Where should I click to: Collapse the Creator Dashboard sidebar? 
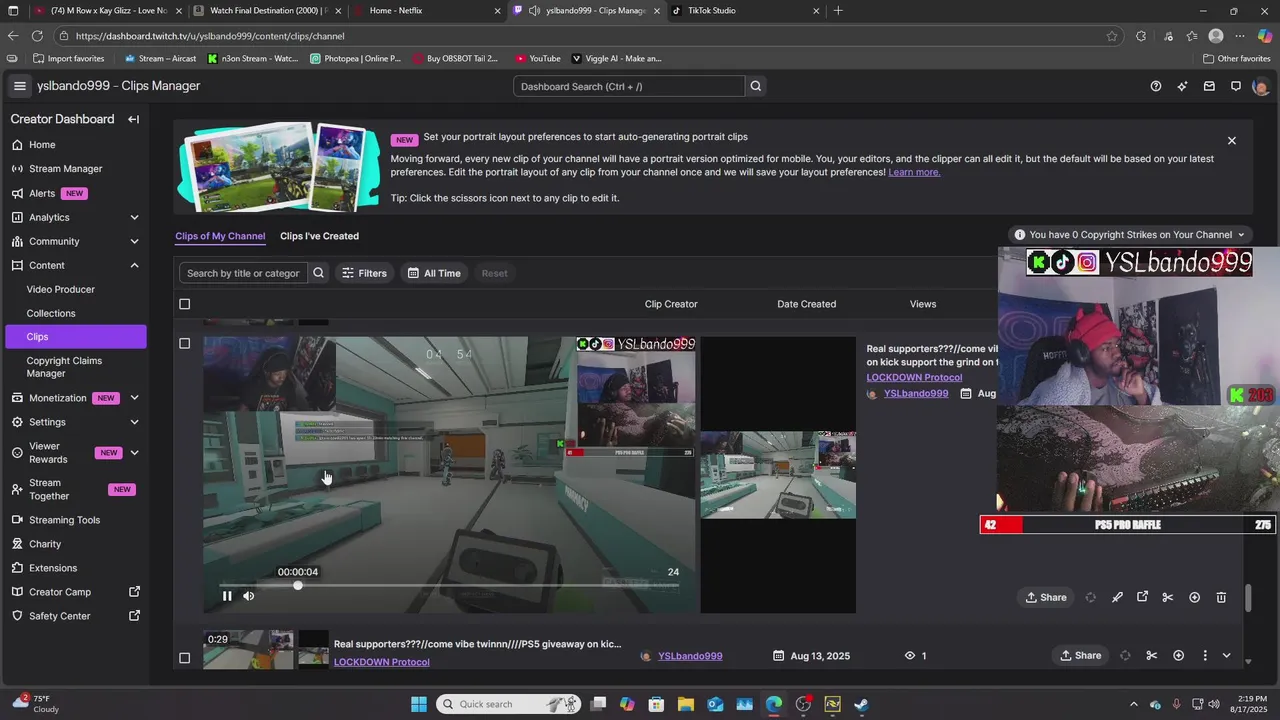[133, 119]
